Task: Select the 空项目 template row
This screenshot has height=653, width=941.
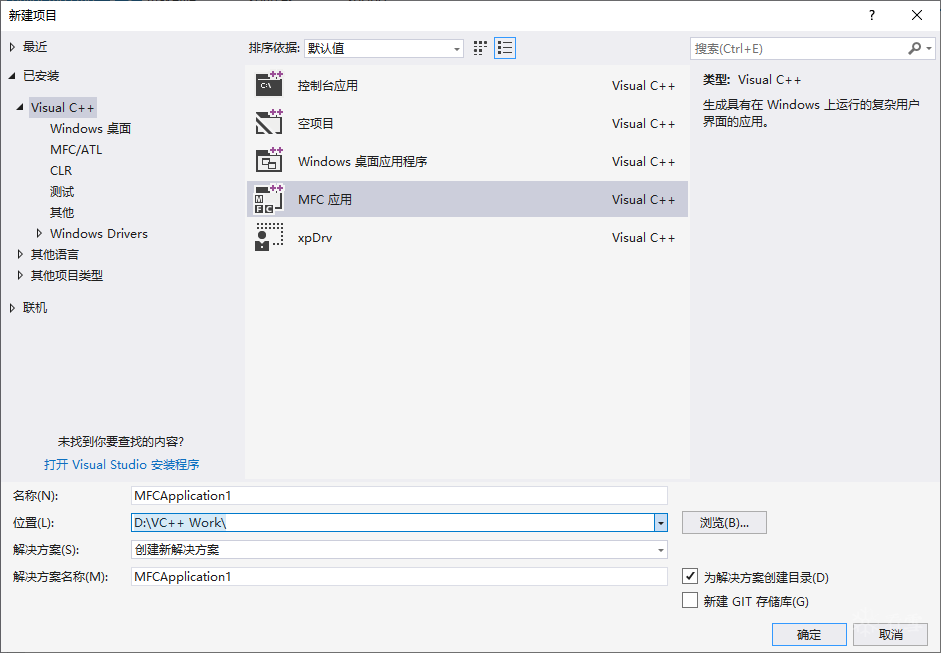Action: pyautogui.click(x=467, y=122)
